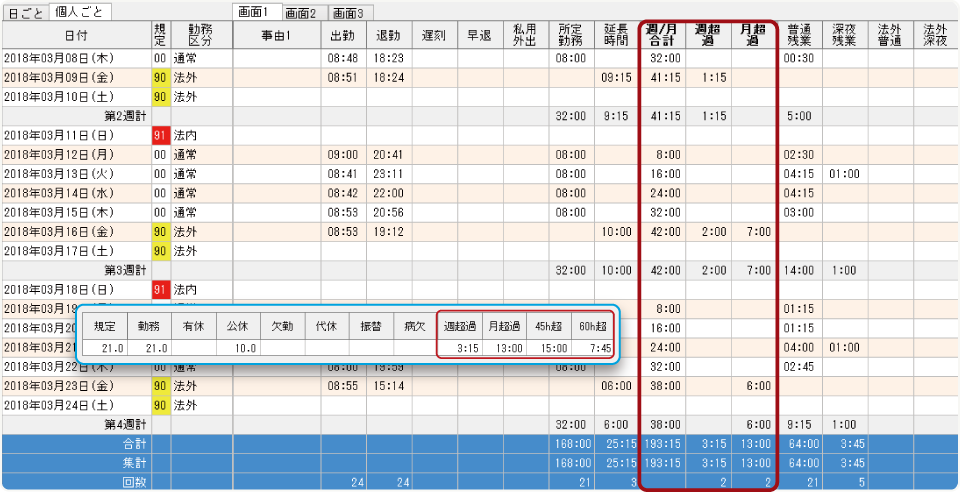Click the 第3週計 subtotal row label
The height and width of the screenshot is (492, 960).
[126, 270]
